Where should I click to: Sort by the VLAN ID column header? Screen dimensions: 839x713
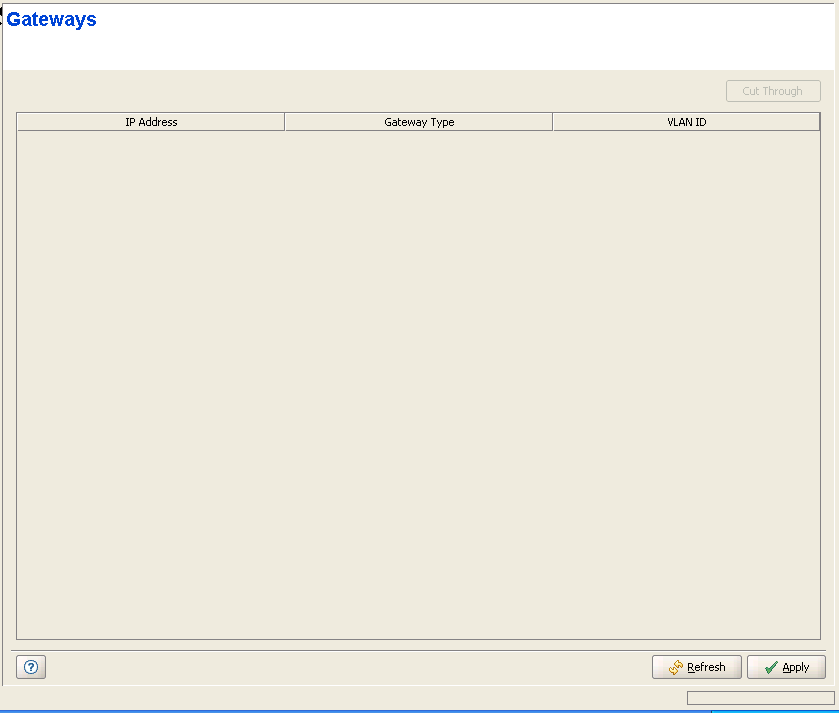pos(686,122)
